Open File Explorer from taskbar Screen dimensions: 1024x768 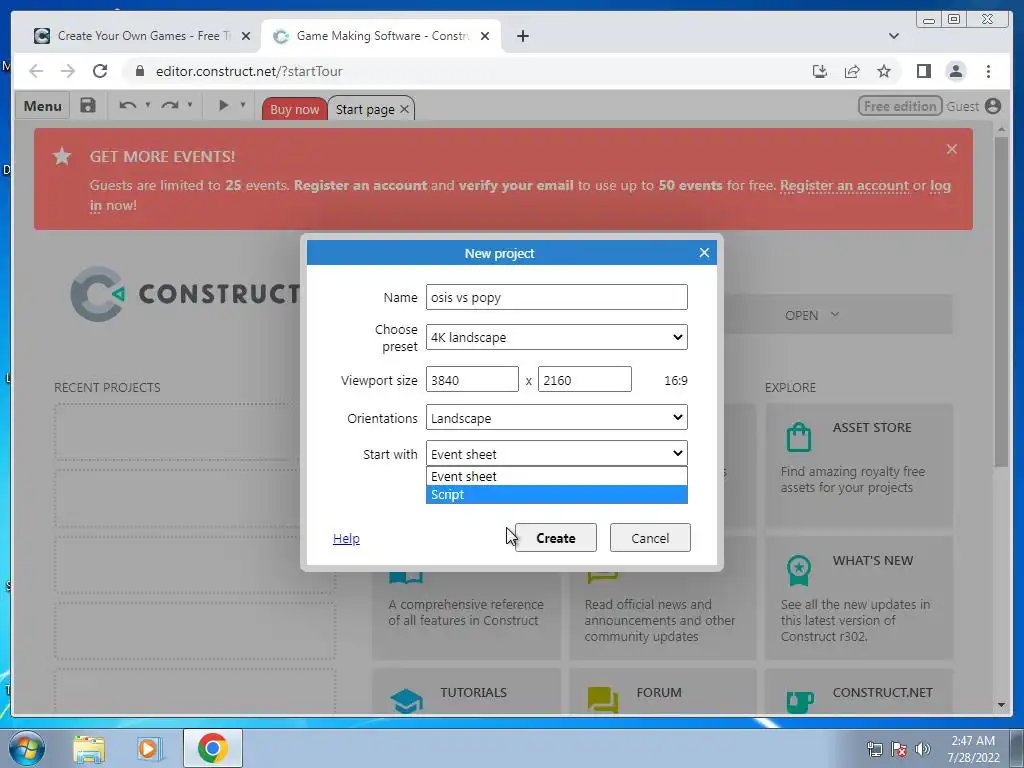(x=89, y=748)
